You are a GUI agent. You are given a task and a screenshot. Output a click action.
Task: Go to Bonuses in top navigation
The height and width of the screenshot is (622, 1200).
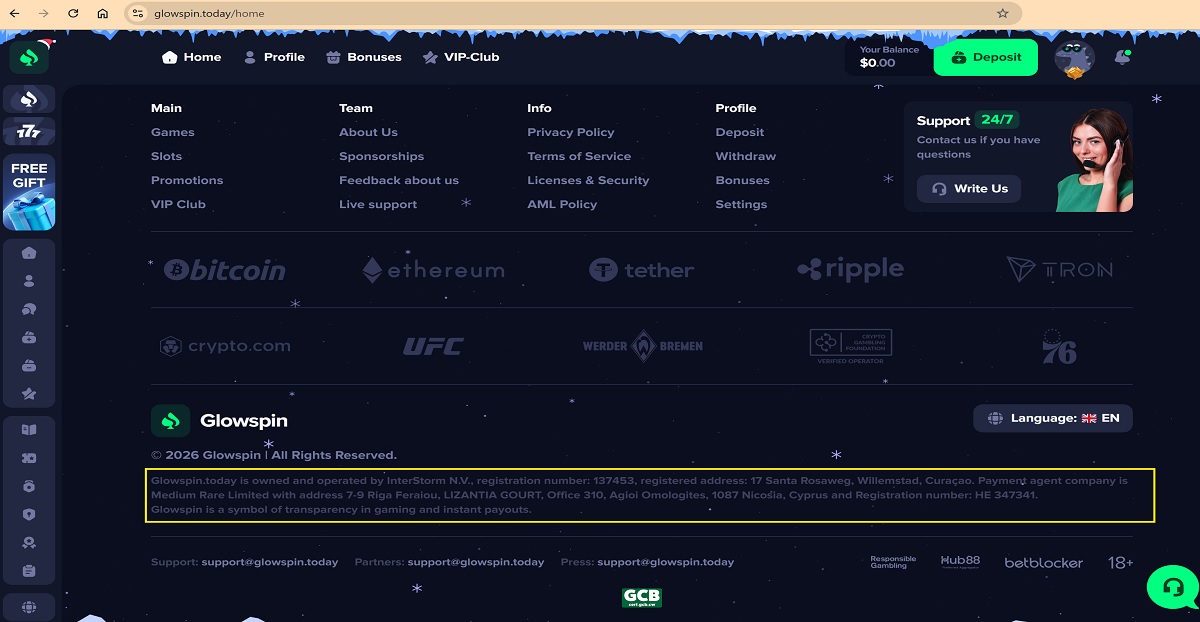(364, 57)
